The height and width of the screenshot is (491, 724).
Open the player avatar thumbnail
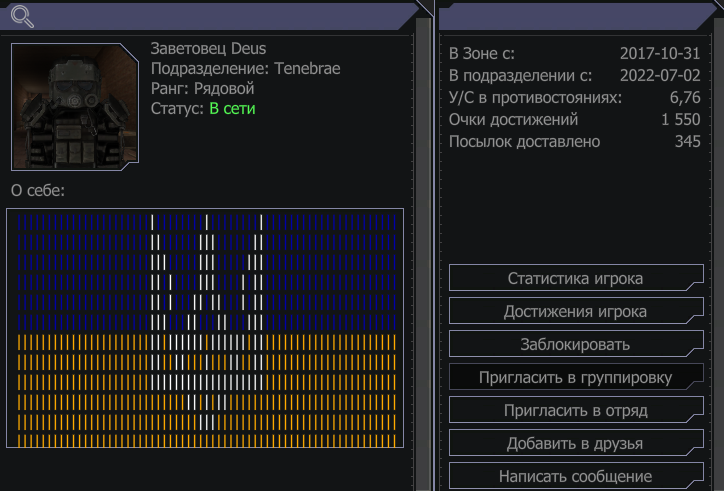[x=75, y=107]
